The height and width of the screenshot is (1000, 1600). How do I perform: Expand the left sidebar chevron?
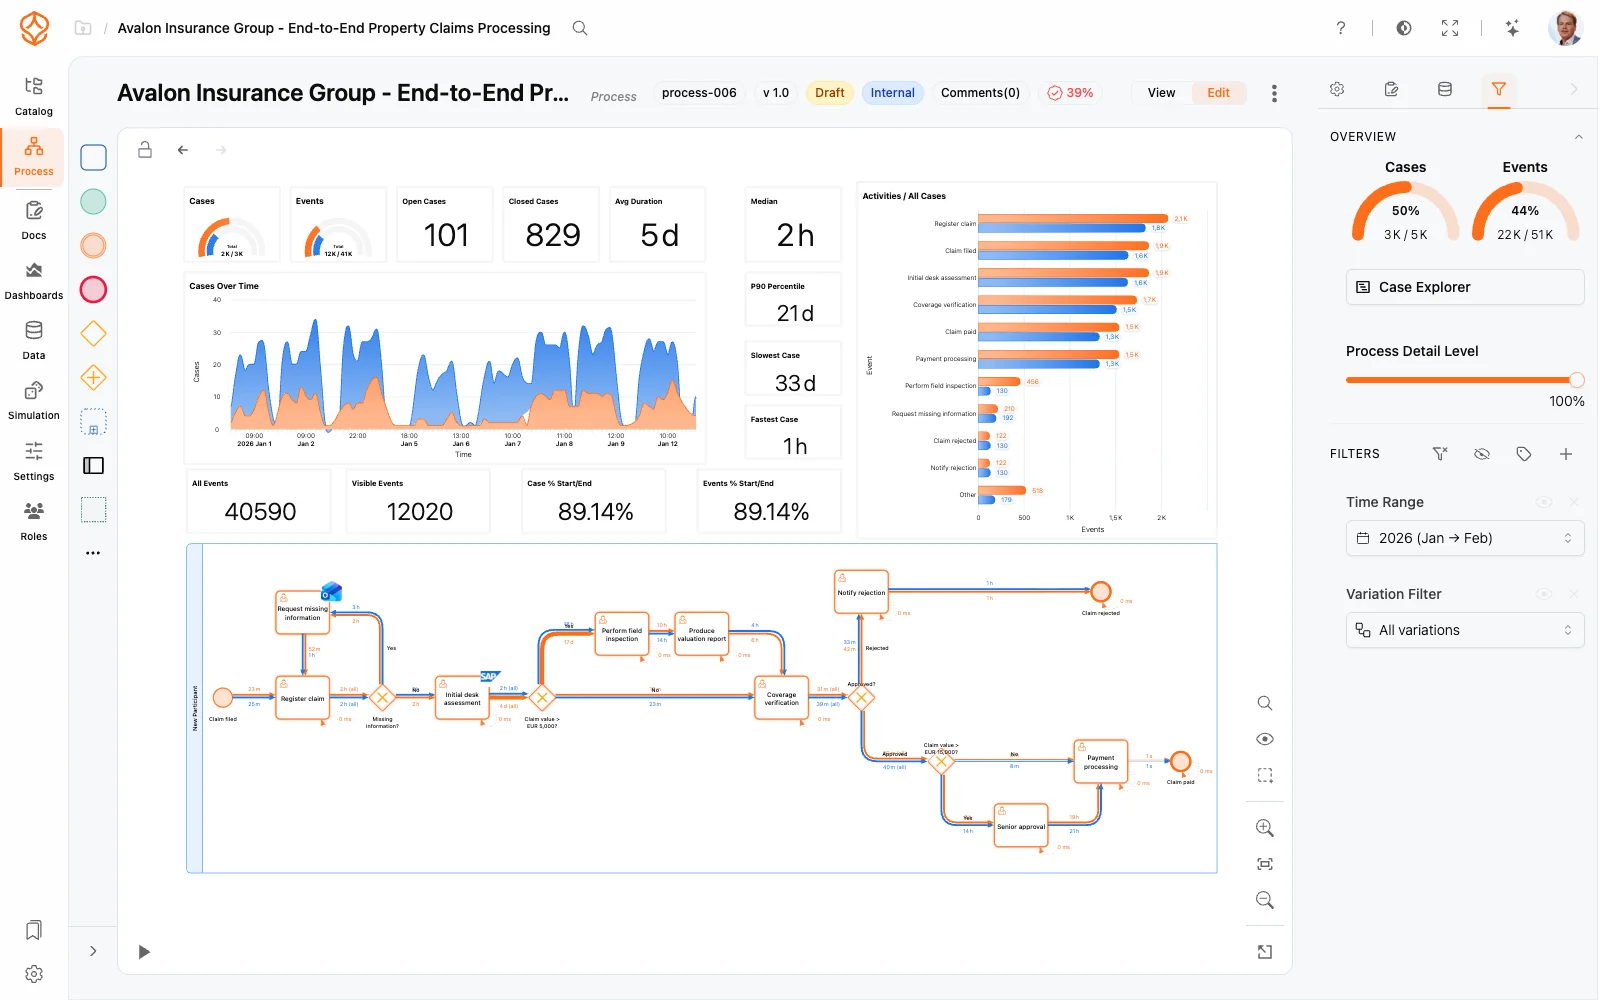tap(93, 951)
